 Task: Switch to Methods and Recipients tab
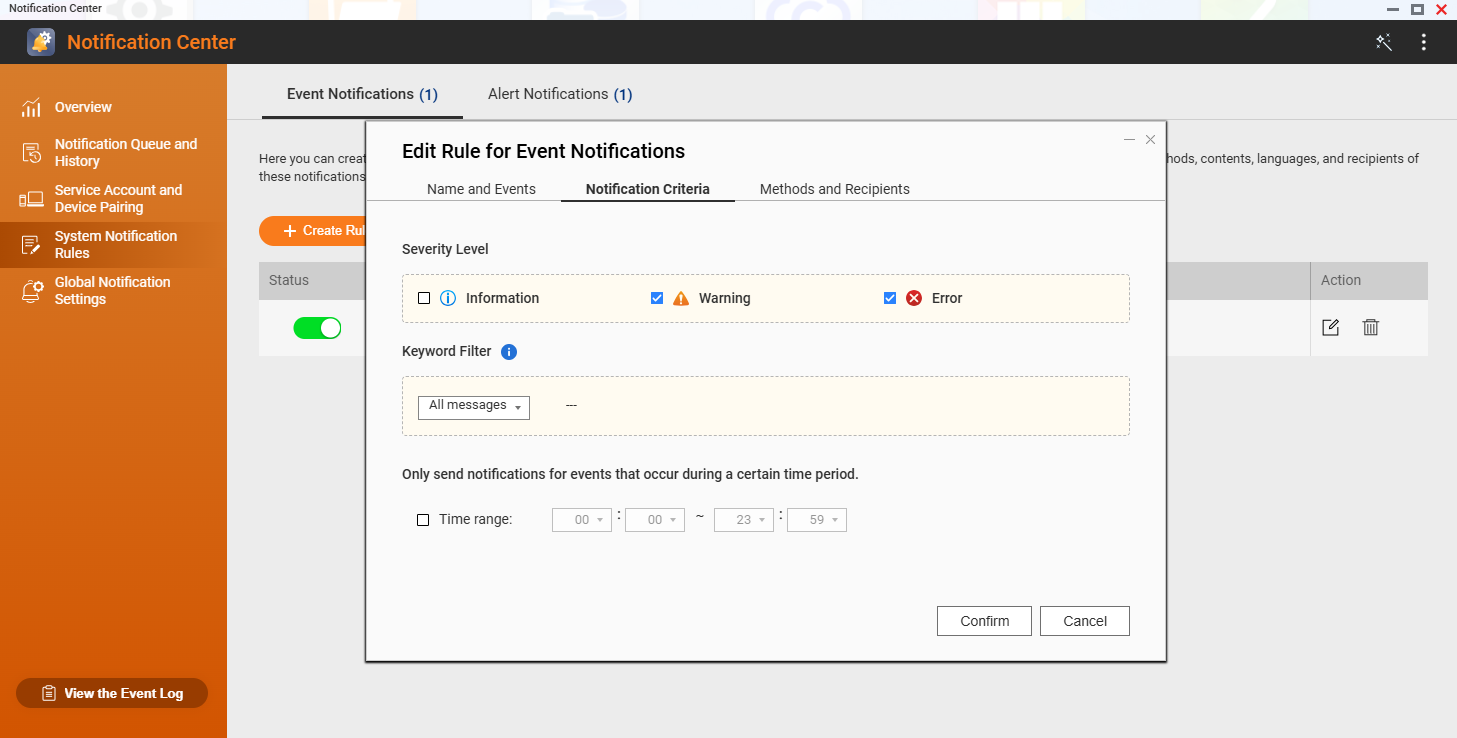[834, 189]
